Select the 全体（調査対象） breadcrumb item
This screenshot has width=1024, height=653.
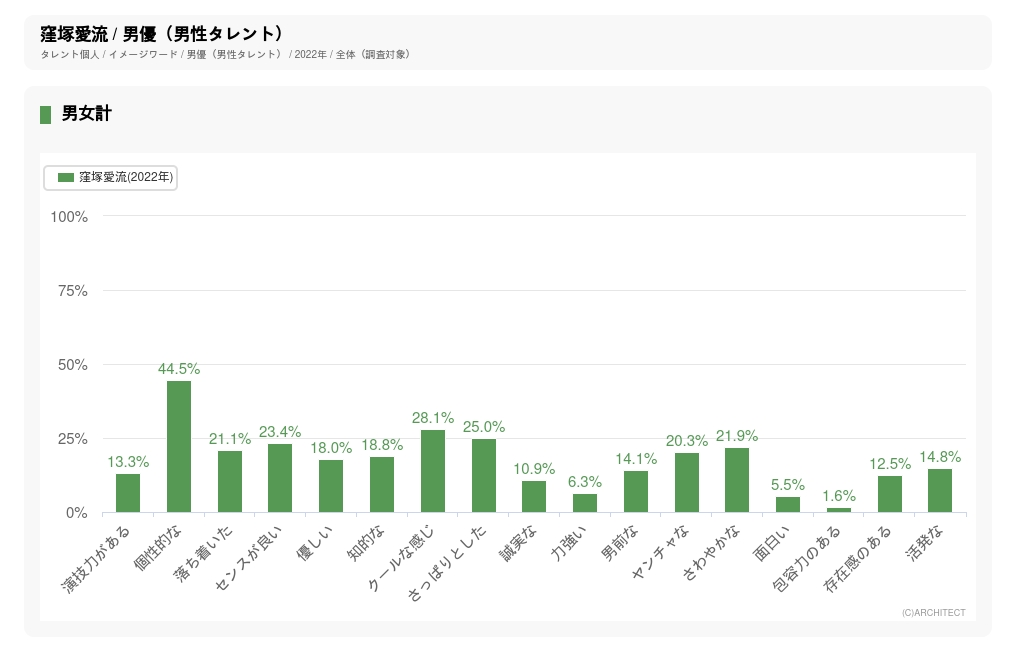373,54
